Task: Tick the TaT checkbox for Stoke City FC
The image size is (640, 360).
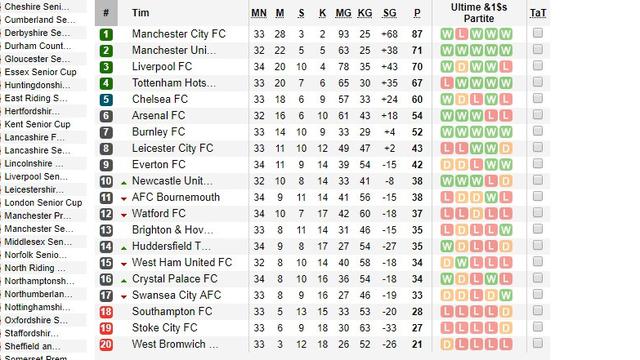Action: click(538, 327)
